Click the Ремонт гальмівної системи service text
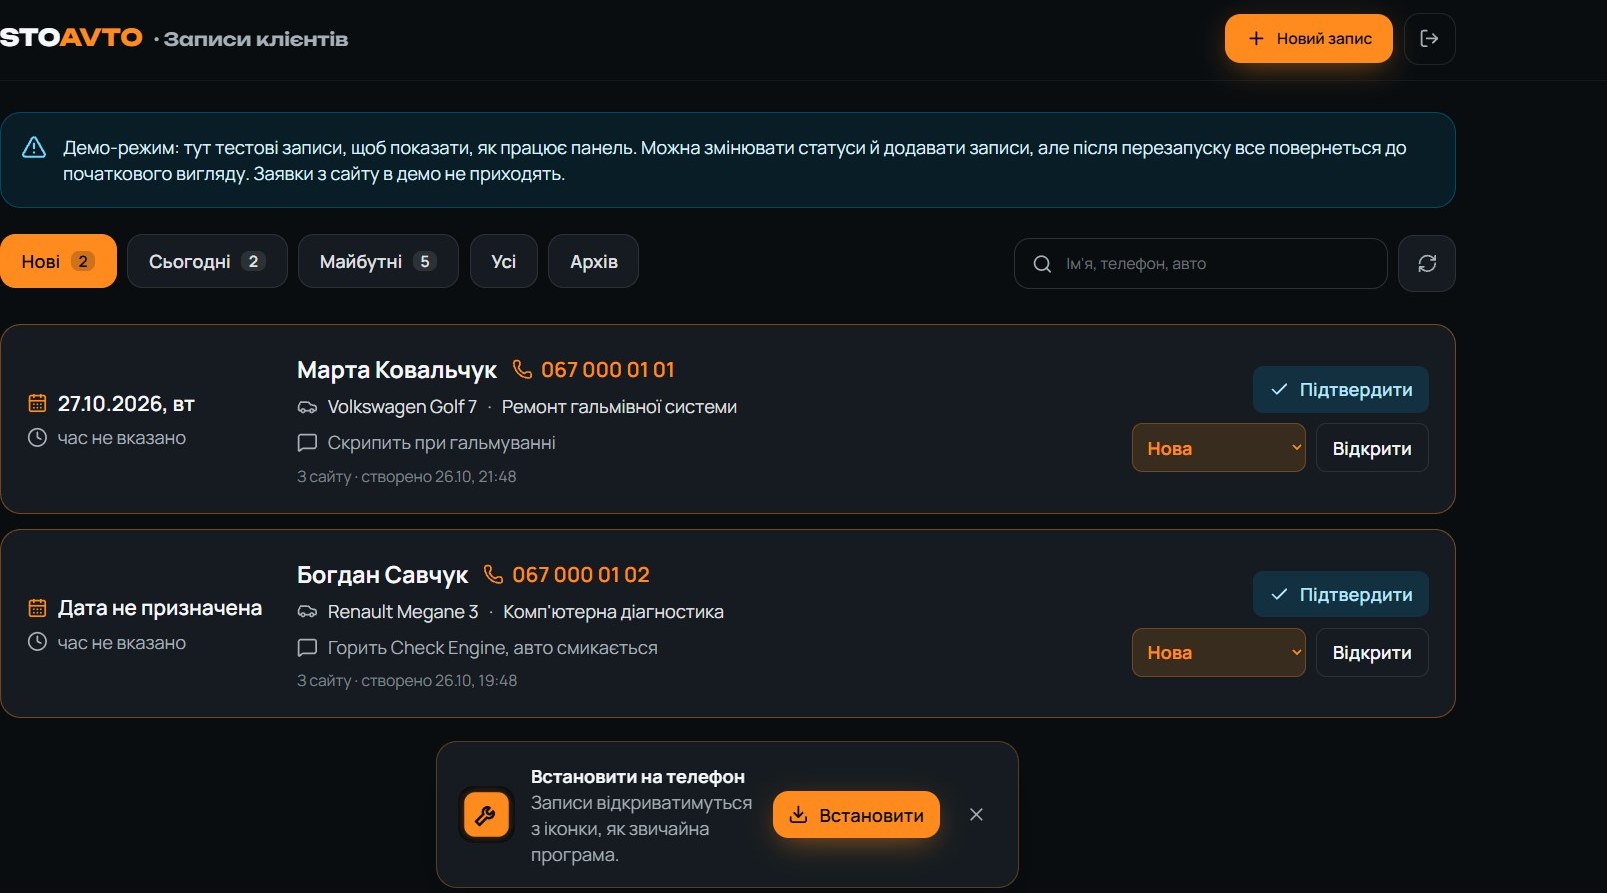The width and height of the screenshot is (1607, 893). pyautogui.click(x=619, y=407)
